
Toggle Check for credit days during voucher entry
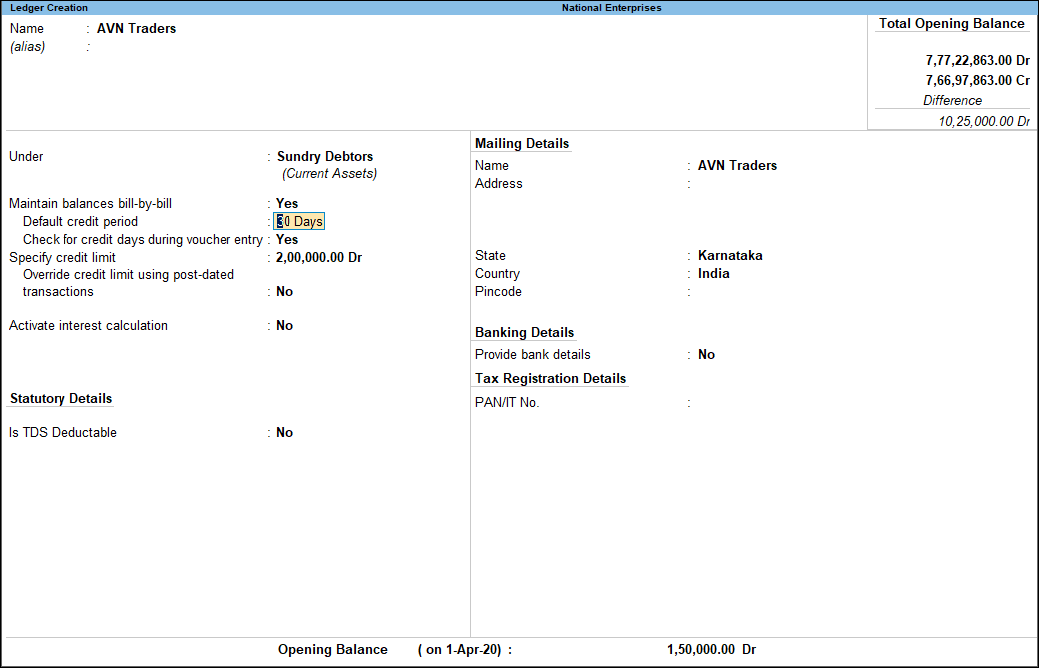click(x=287, y=239)
